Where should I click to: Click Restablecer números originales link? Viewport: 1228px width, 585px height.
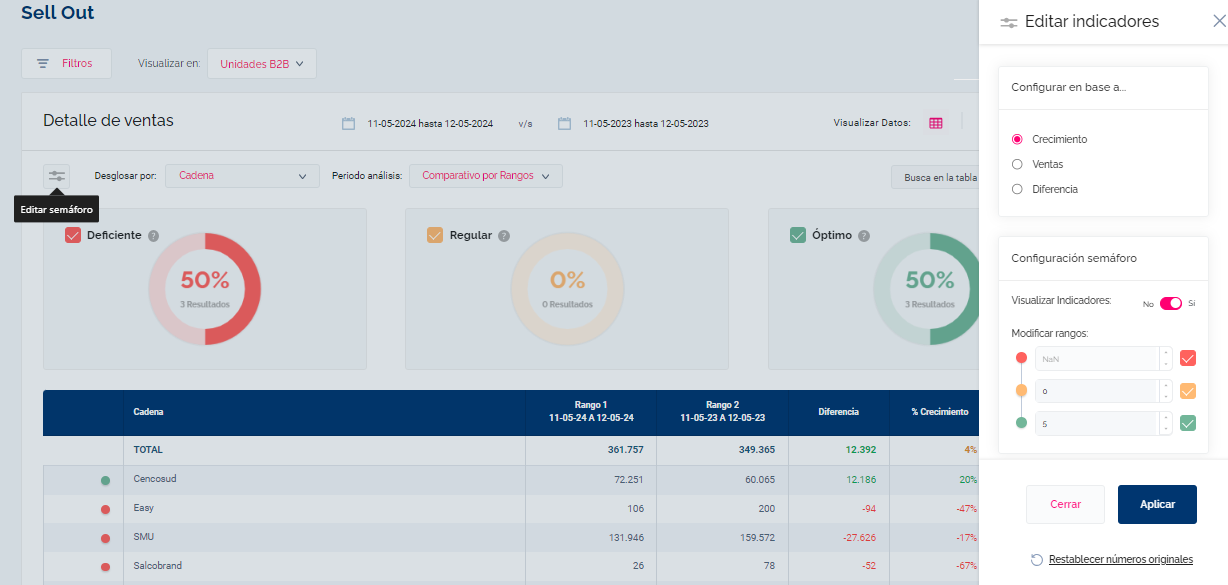click(x=1120, y=559)
